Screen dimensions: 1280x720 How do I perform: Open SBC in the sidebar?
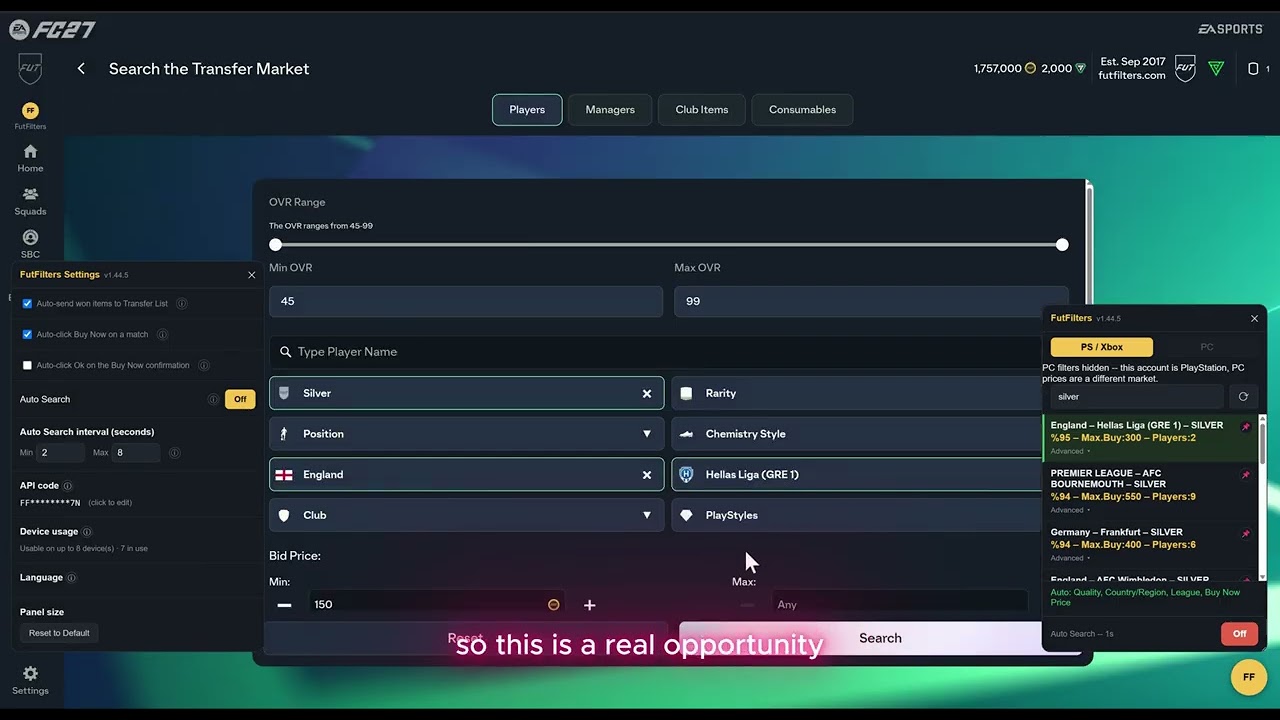click(30, 244)
